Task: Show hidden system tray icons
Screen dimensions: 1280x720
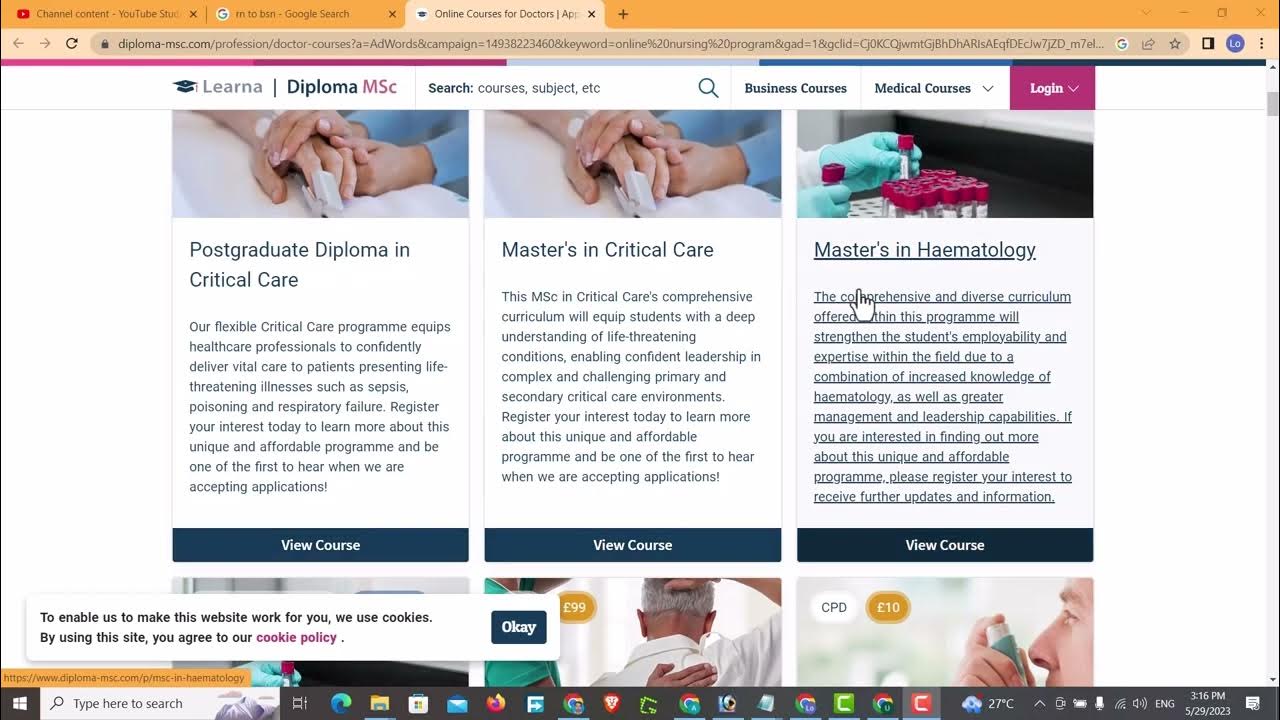Action: tap(1041, 703)
